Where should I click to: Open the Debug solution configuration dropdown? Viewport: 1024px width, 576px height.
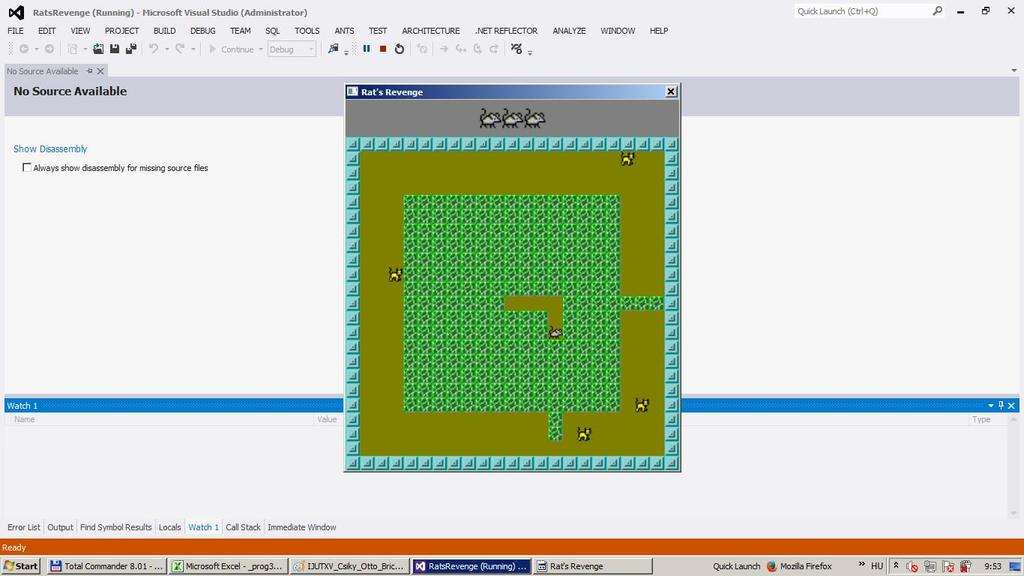click(292, 49)
